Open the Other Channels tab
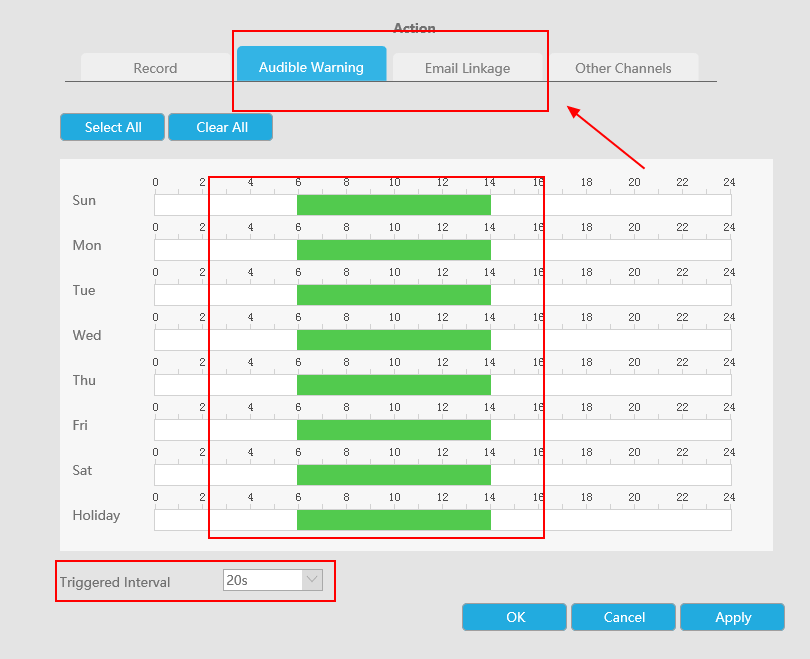The width and height of the screenshot is (810, 659). point(623,68)
